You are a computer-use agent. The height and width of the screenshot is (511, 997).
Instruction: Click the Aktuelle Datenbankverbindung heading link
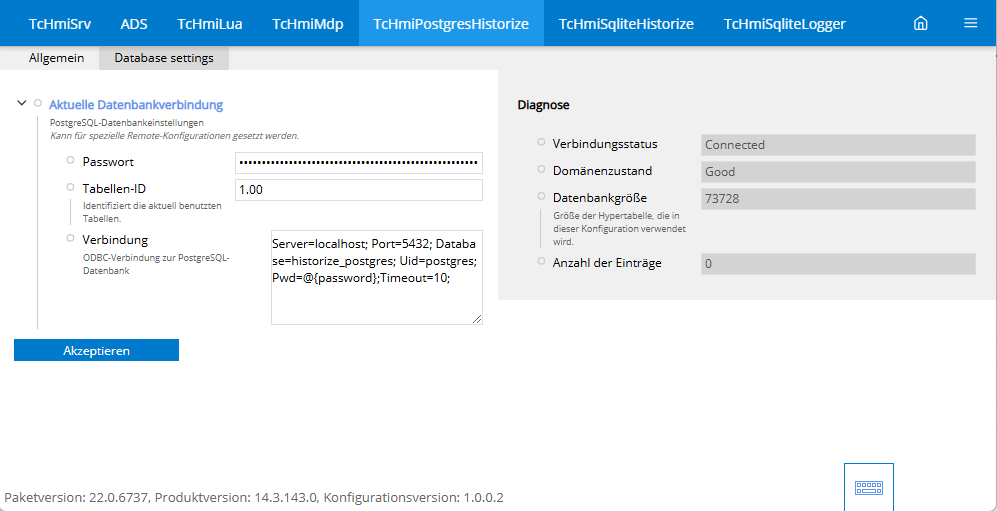coord(136,104)
